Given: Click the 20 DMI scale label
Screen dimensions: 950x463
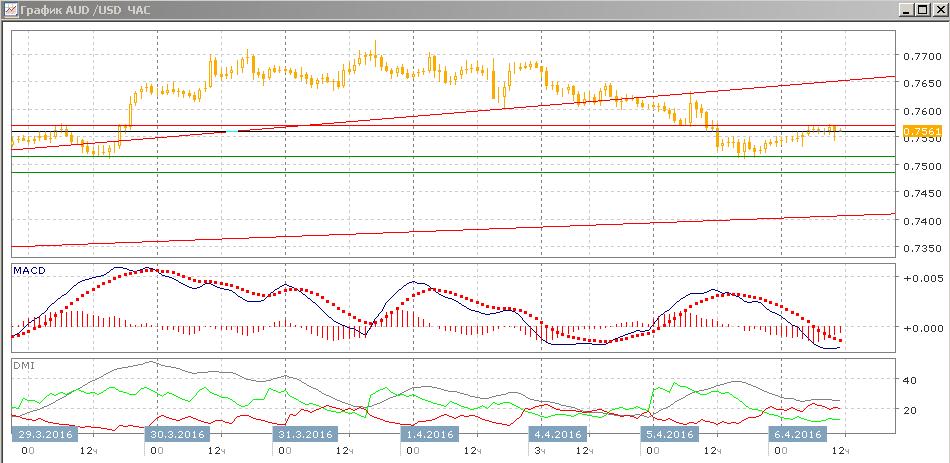Looking at the screenshot, I should pos(911,410).
